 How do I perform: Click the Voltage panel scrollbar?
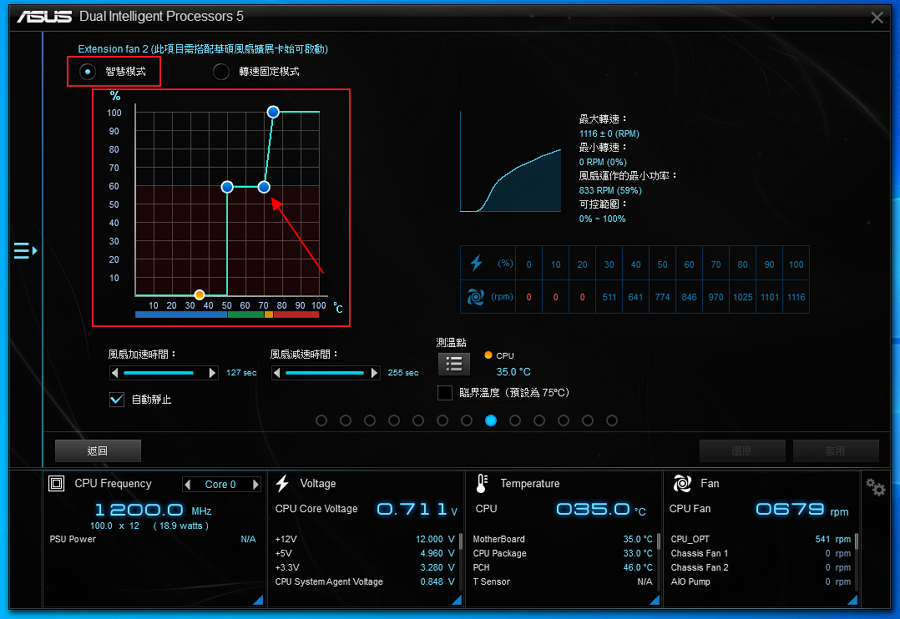460,541
